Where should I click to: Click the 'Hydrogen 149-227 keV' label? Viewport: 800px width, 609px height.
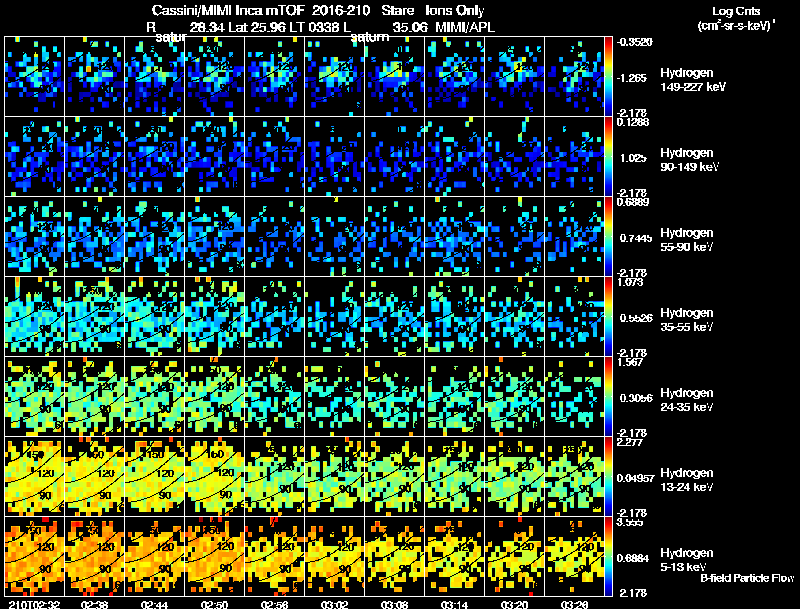point(693,80)
